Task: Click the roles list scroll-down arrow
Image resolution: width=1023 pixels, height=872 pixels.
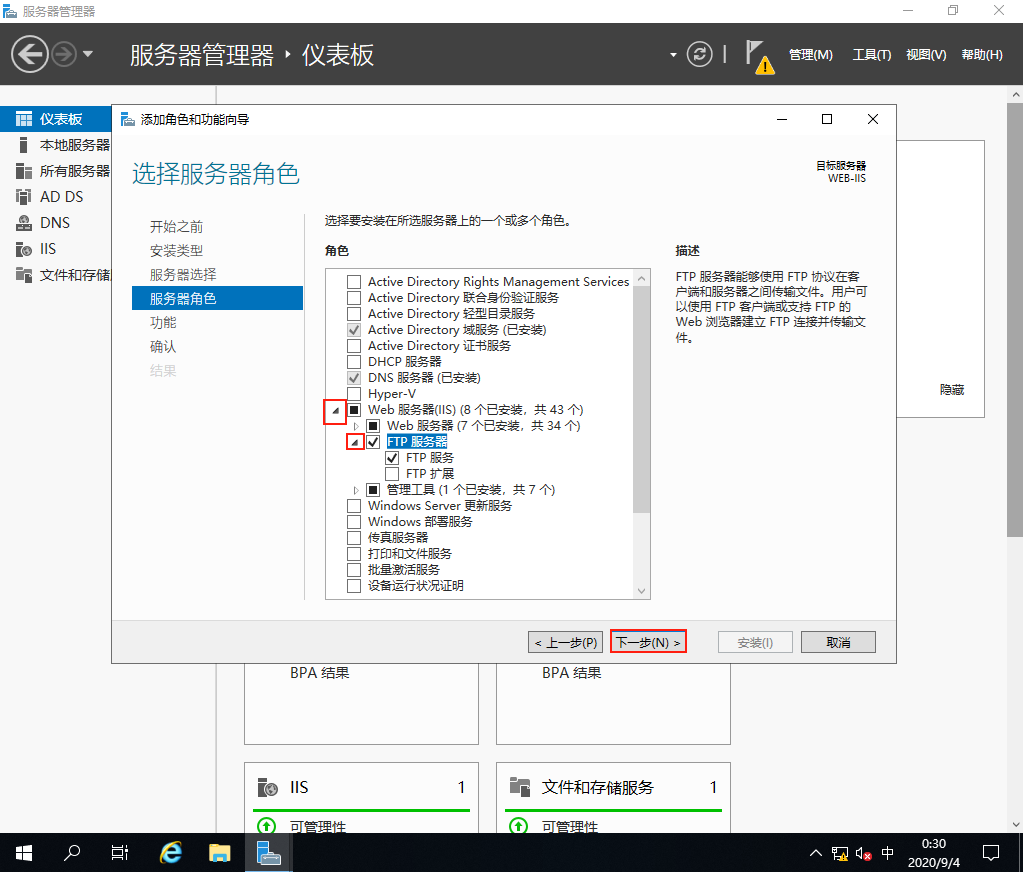Action: tap(641, 591)
